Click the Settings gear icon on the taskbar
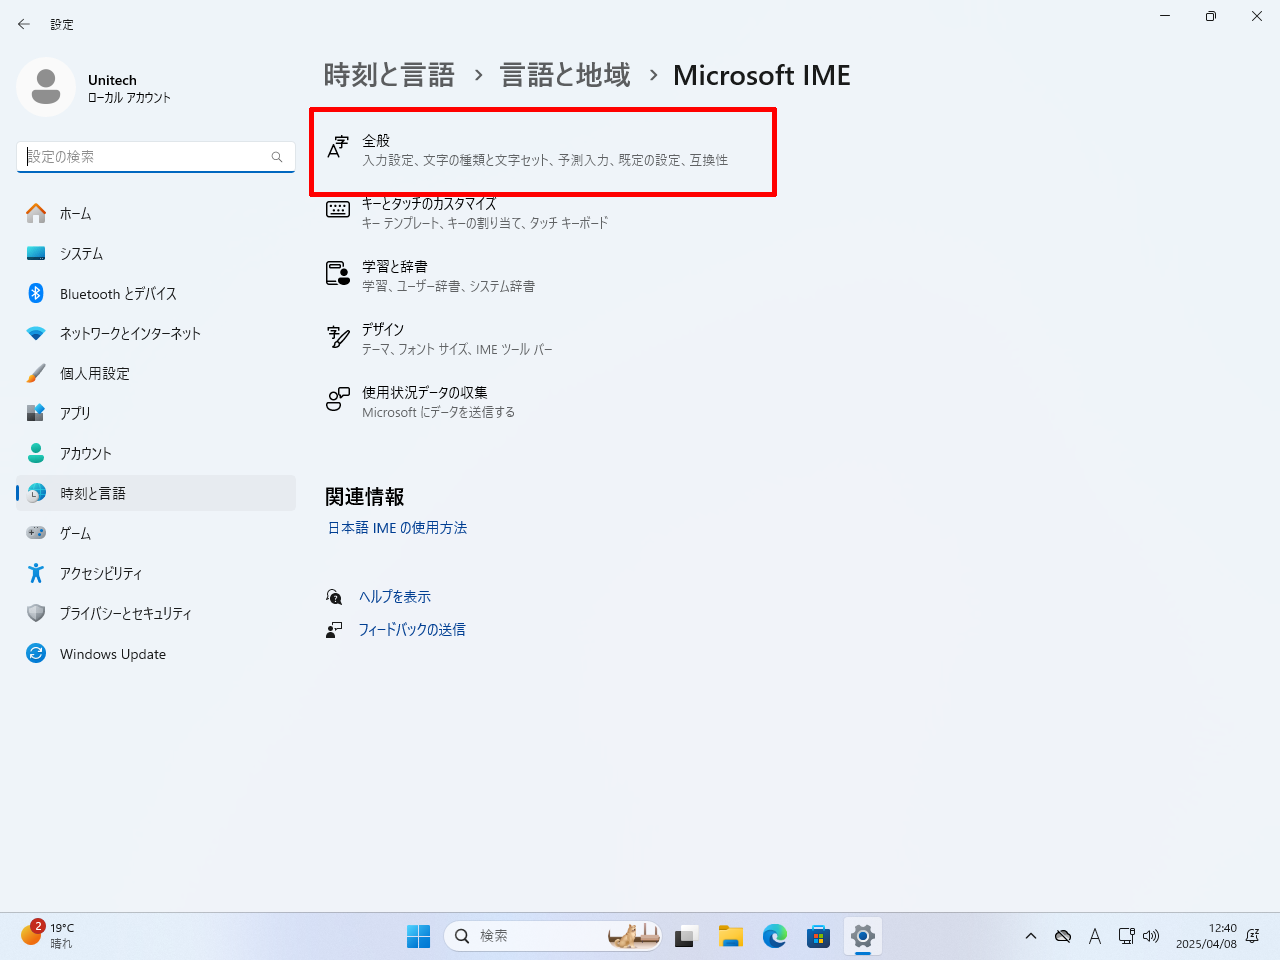 [x=863, y=936]
